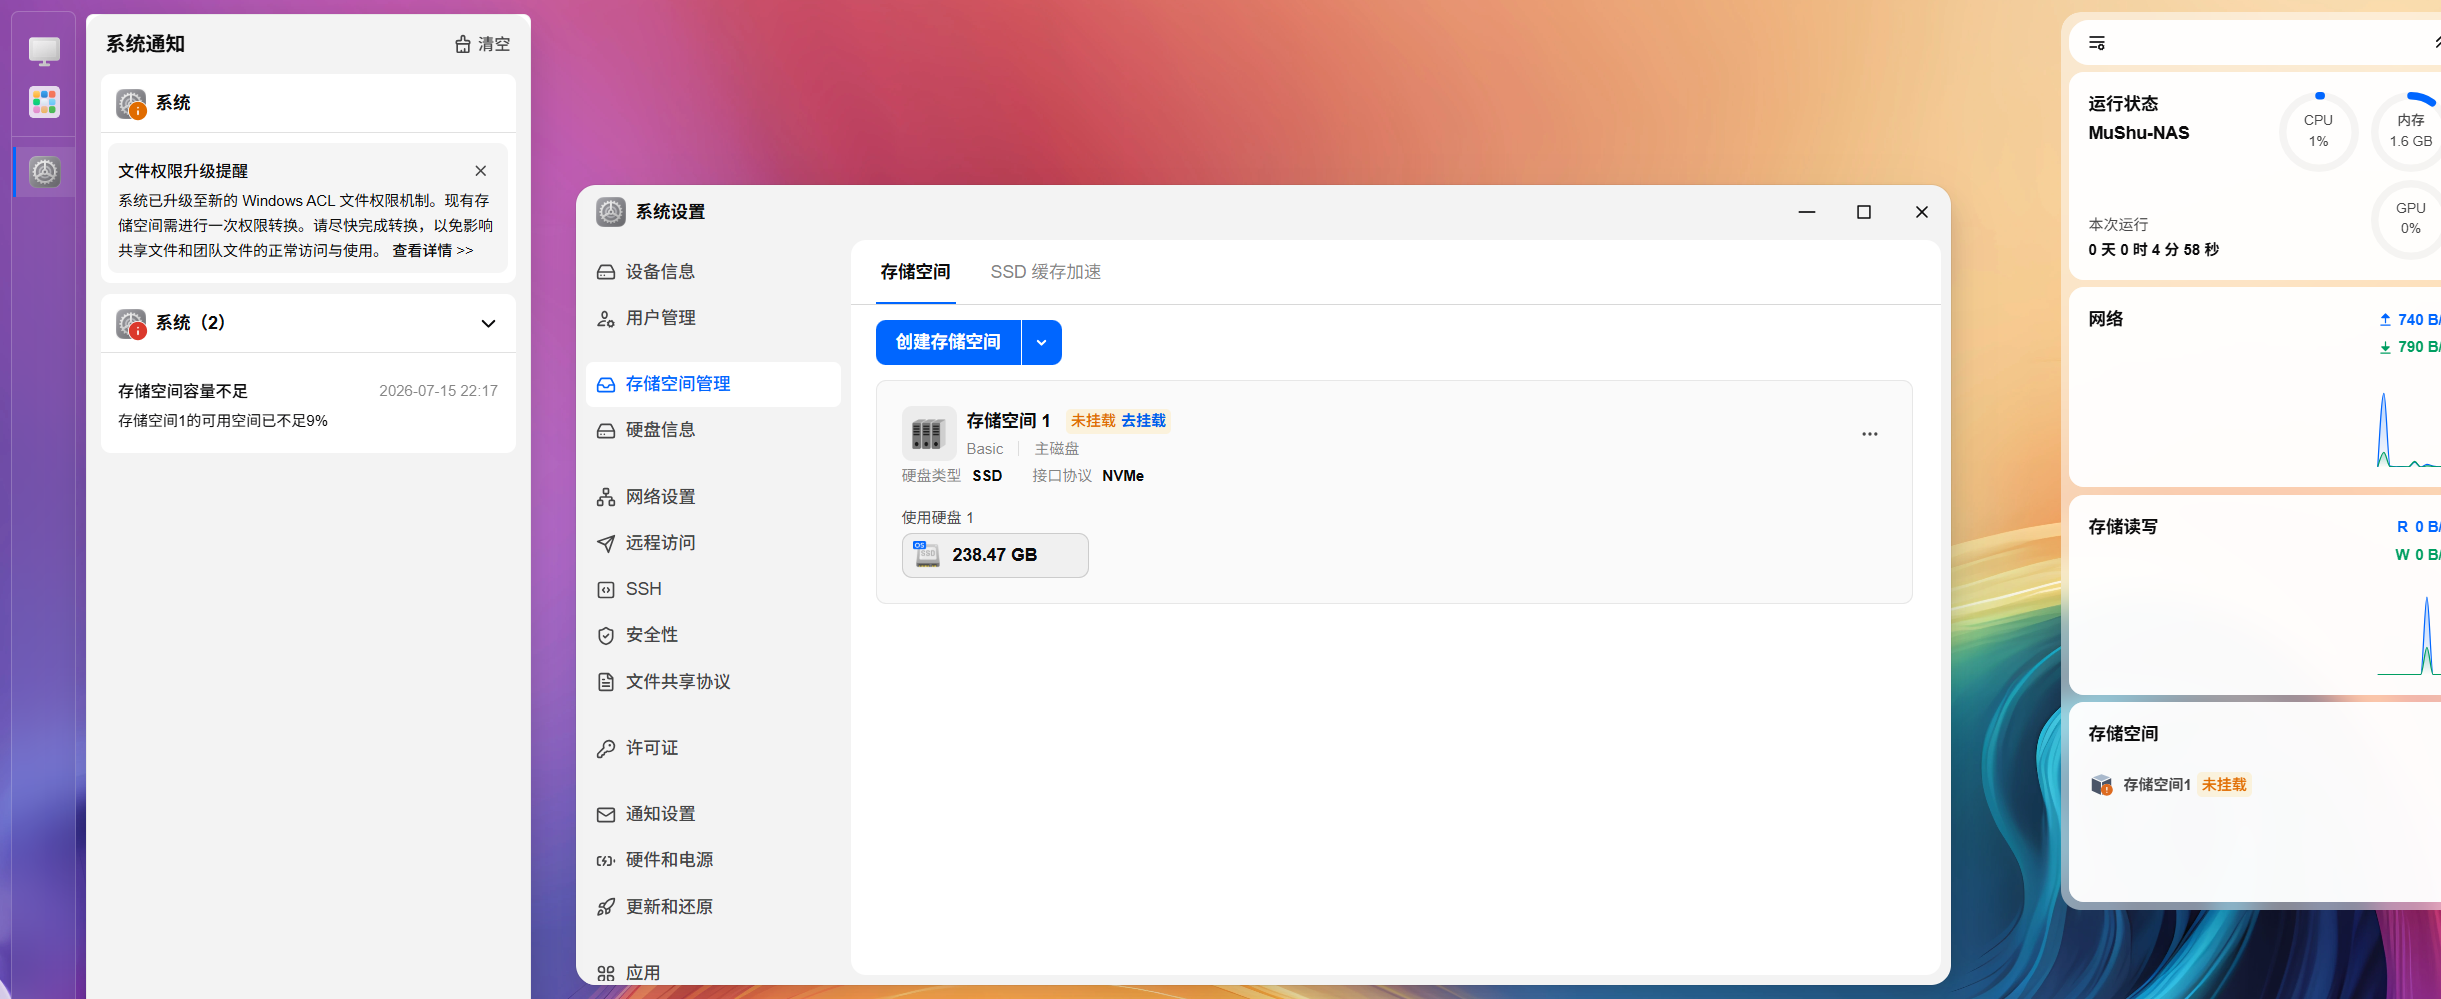
Task: Click the 创建存储空间 button
Action: [x=948, y=342]
